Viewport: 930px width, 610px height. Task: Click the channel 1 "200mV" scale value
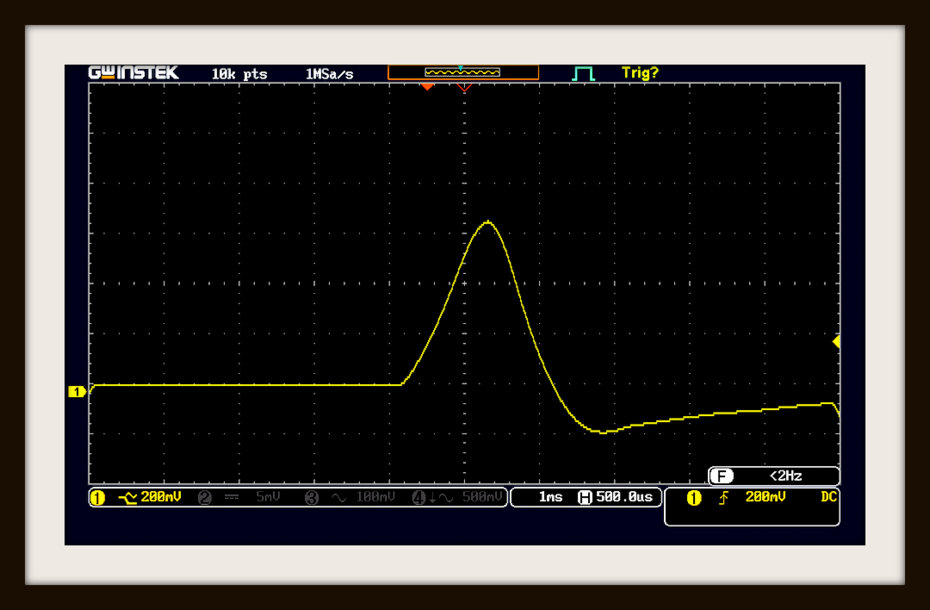pyautogui.click(x=161, y=497)
